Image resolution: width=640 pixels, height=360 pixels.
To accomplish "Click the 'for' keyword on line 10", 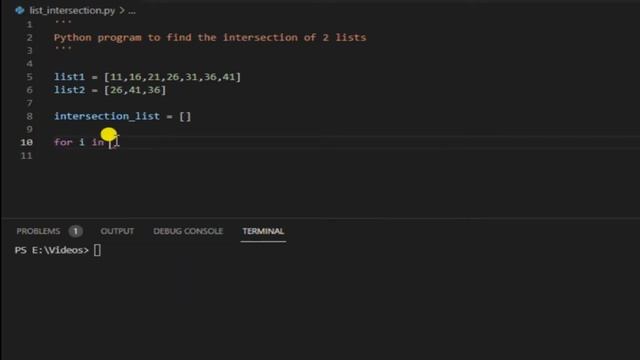I will pos(63,142).
